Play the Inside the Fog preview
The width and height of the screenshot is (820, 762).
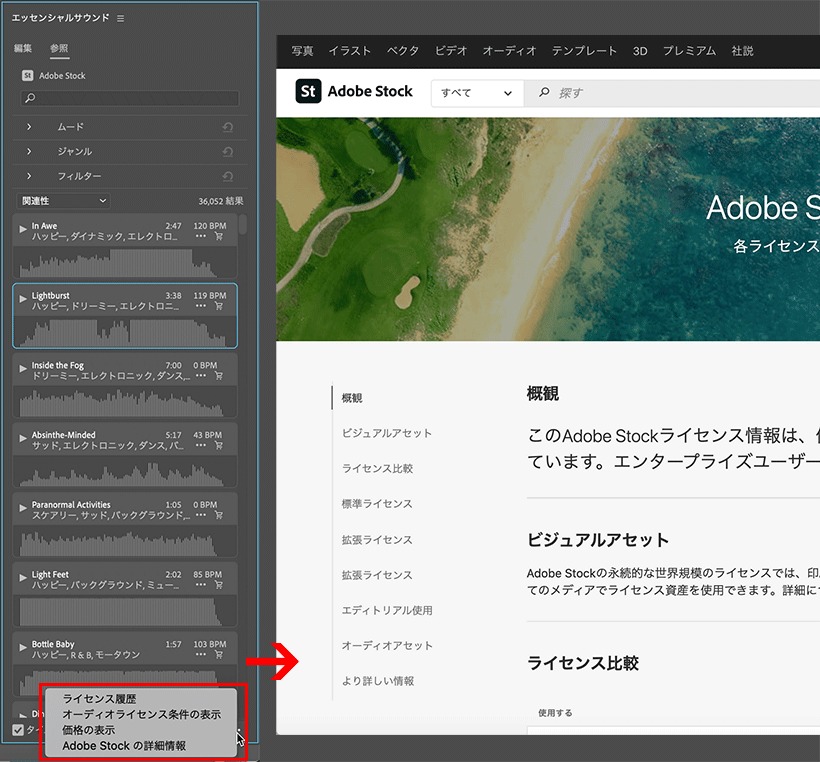tap(22, 368)
